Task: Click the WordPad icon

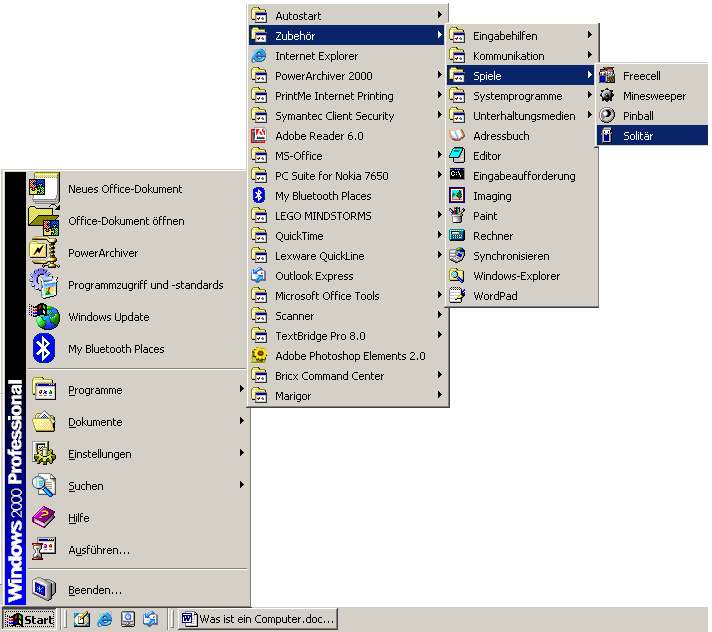Action: point(457,295)
